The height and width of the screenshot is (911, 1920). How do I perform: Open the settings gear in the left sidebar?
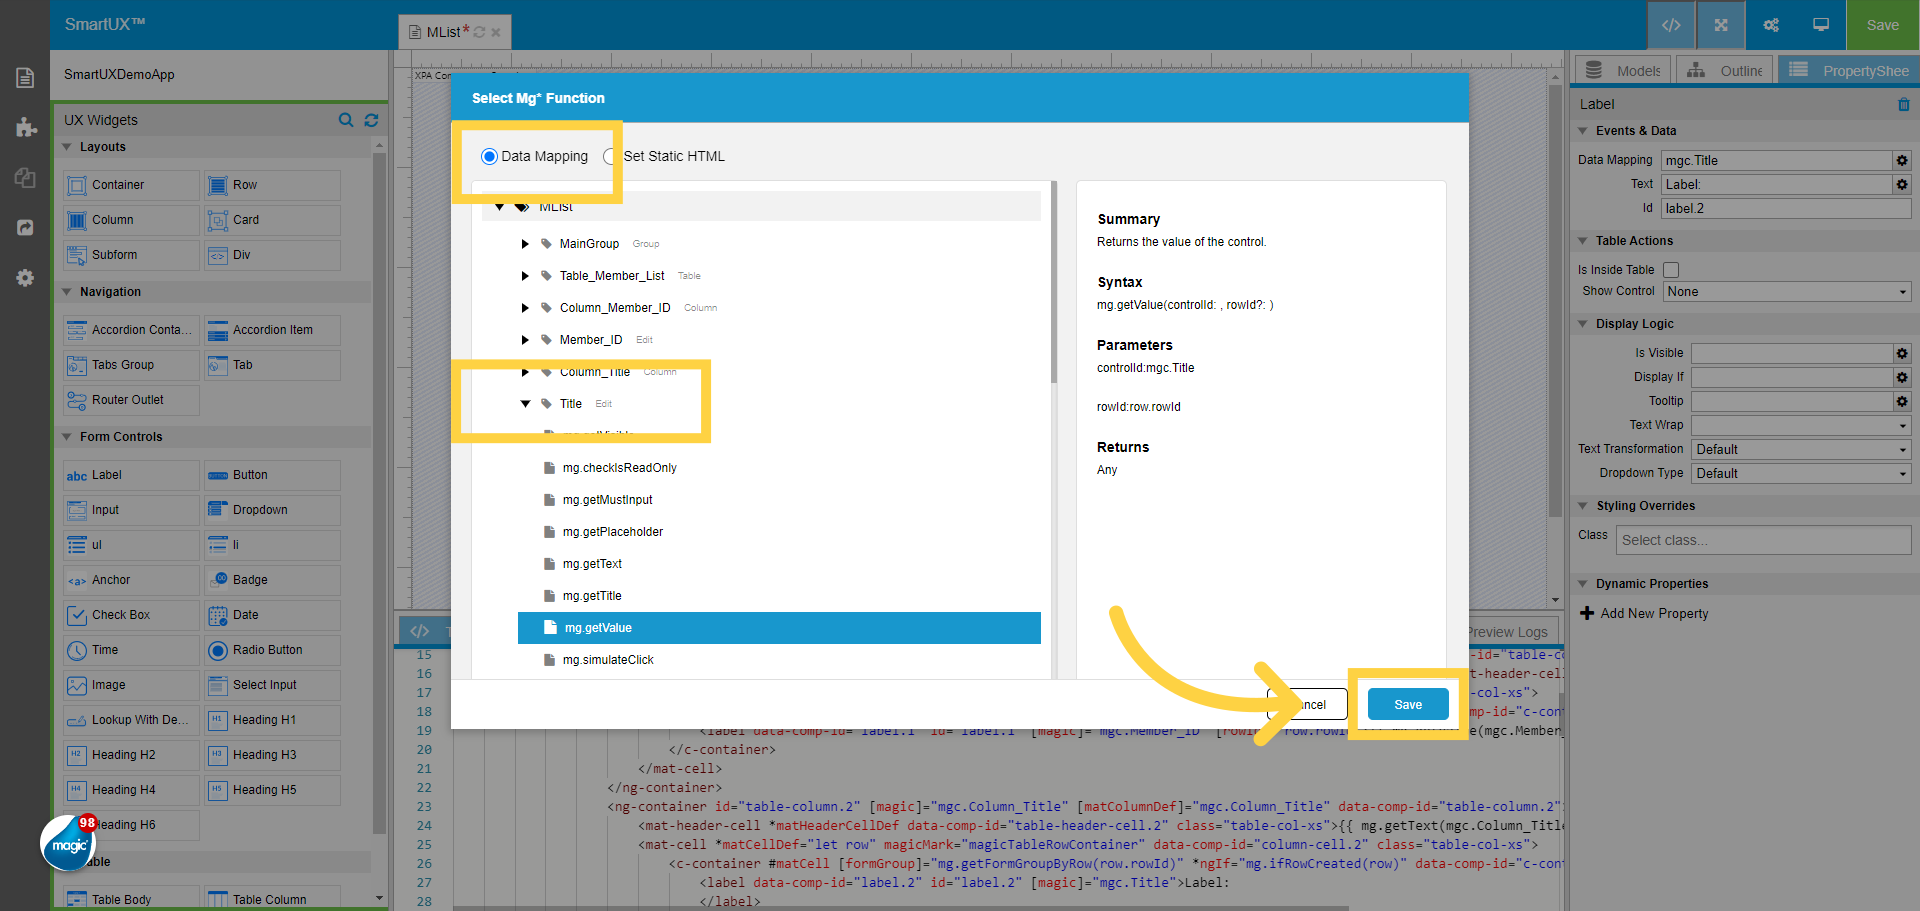click(25, 278)
